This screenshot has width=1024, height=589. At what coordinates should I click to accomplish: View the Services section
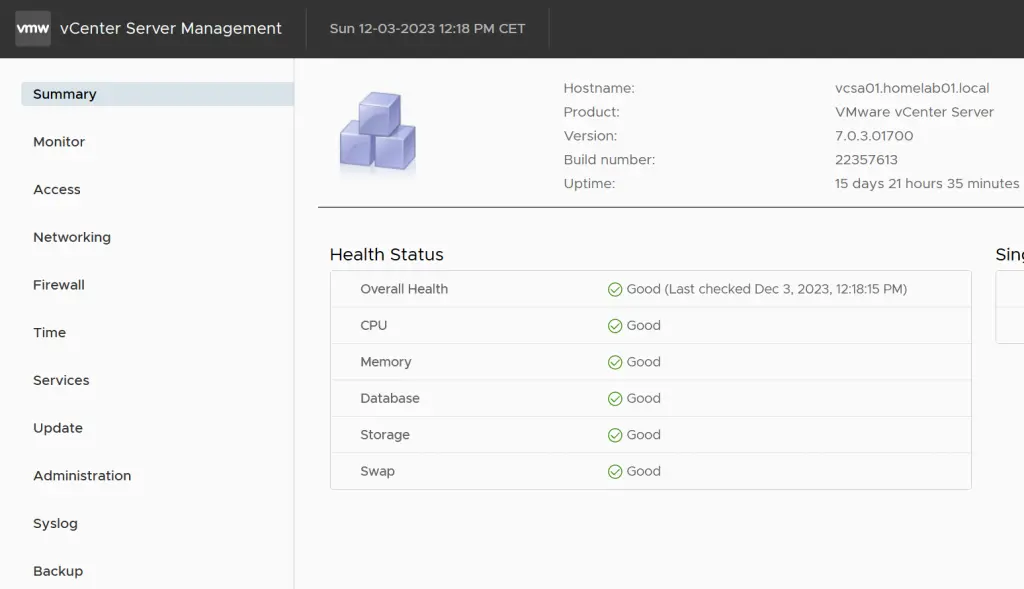click(61, 380)
